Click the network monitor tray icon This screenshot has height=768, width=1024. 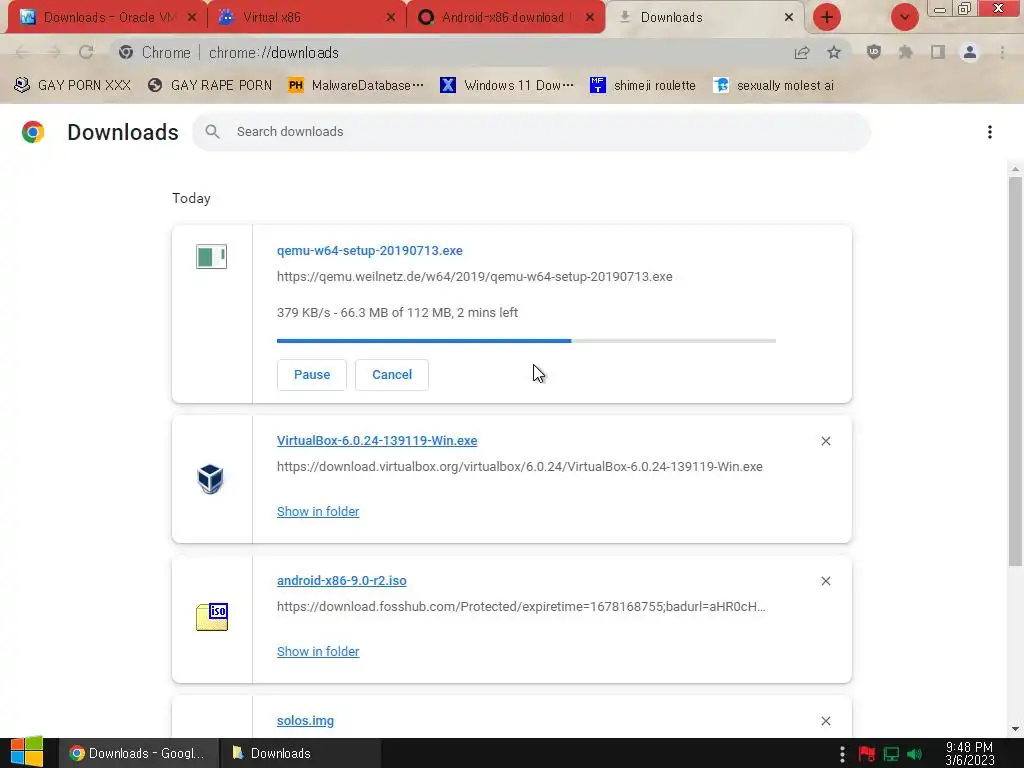click(891, 754)
